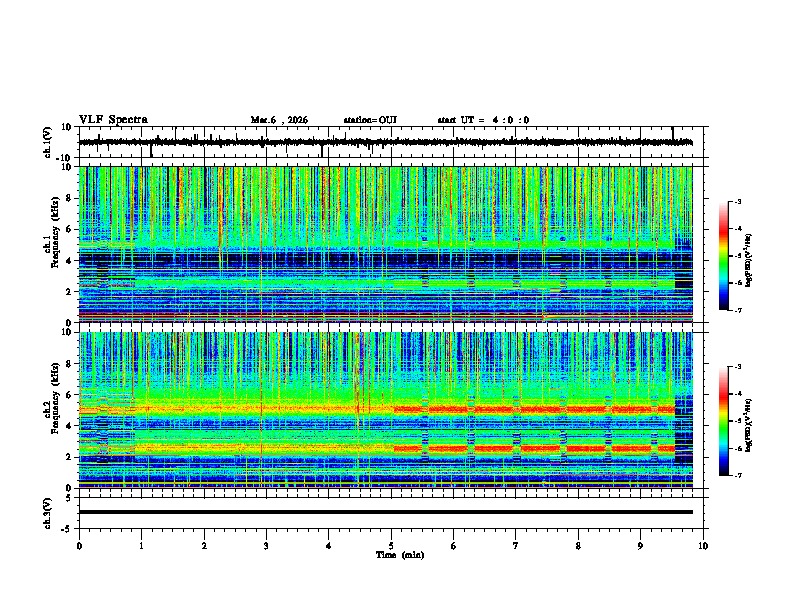Click the "start UT = 4 : 0 : 0" label
The image size is (792, 612).
[x=483, y=120]
